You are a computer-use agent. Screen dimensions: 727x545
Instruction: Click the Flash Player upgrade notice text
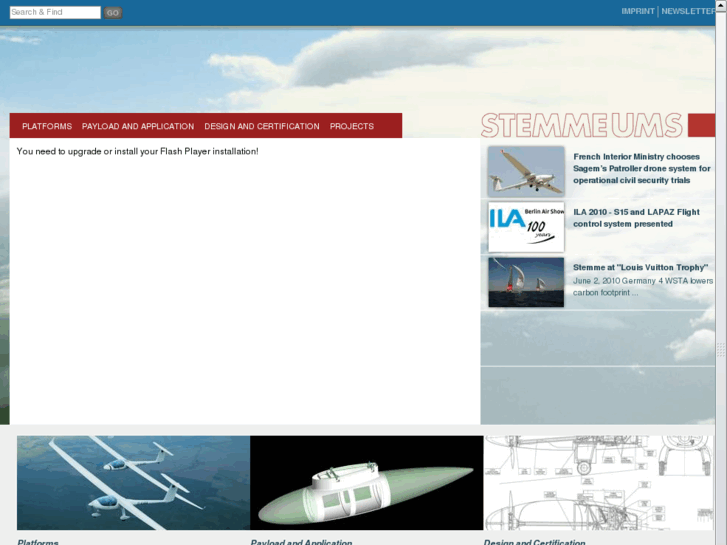(x=137, y=151)
